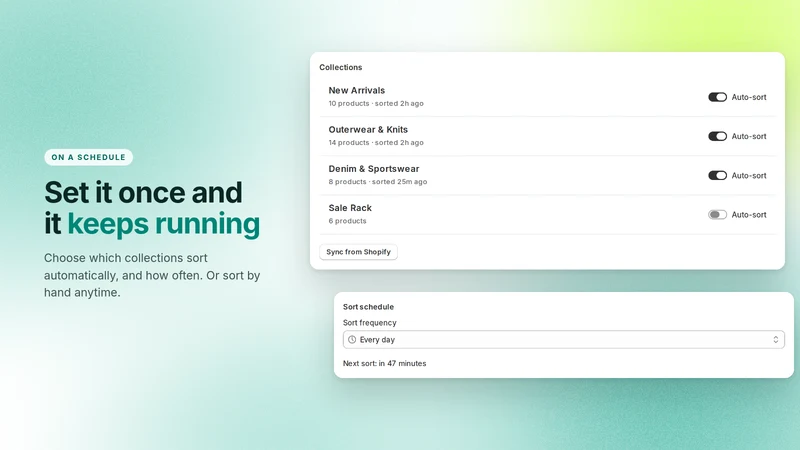Click "Set it once and" headline text

(x=143, y=192)
